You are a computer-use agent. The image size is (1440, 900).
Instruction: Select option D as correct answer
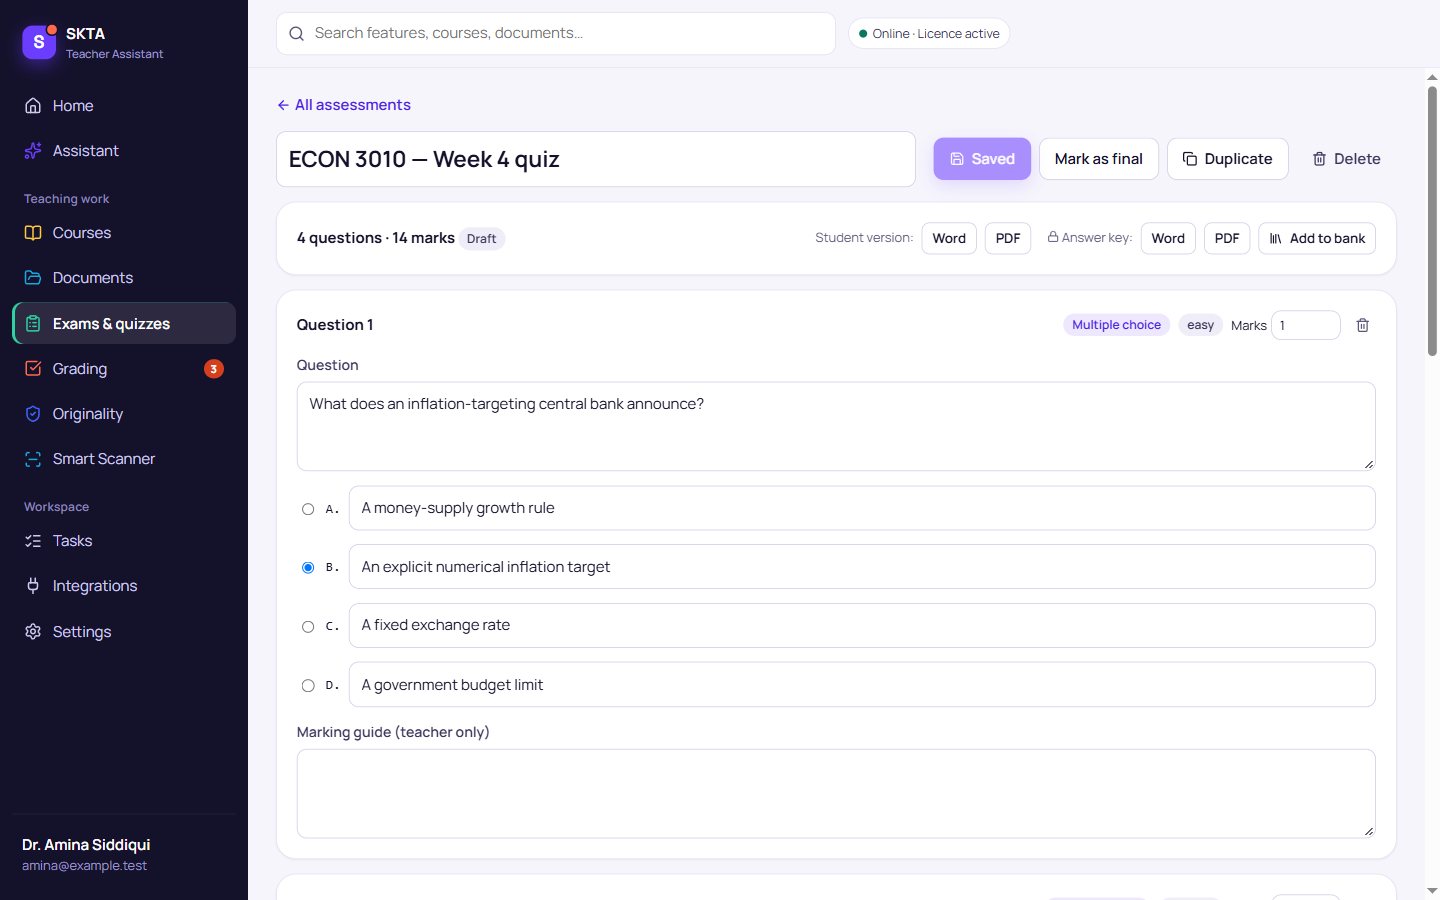click(308, 685)
